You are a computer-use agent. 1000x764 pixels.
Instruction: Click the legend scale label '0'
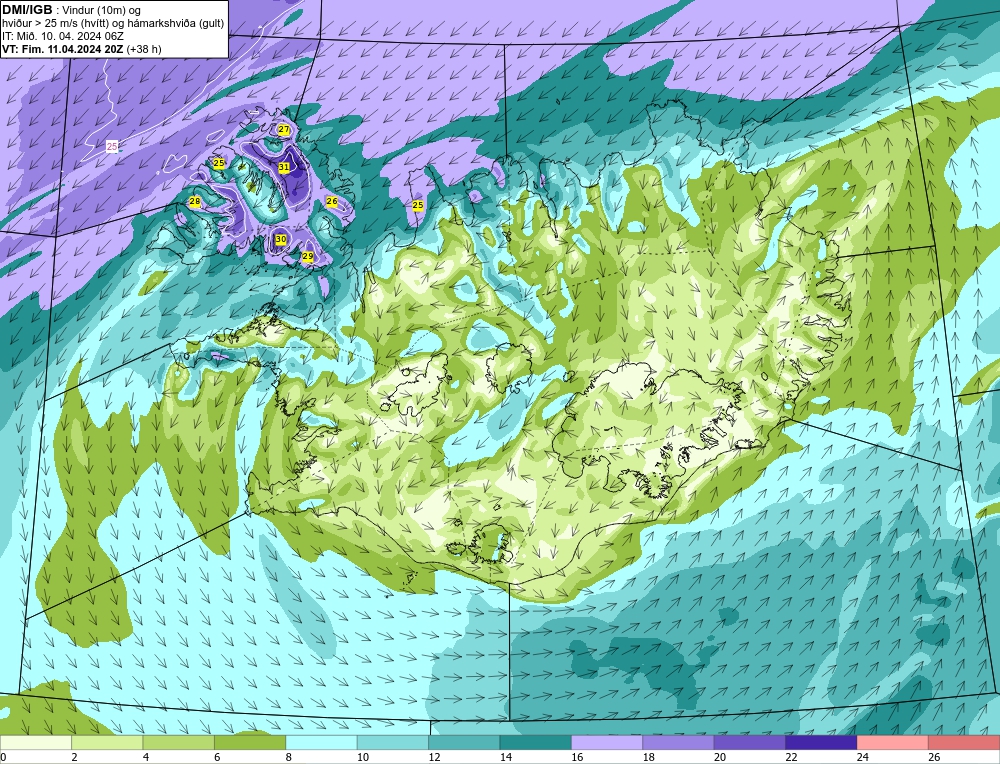[3, 757]
